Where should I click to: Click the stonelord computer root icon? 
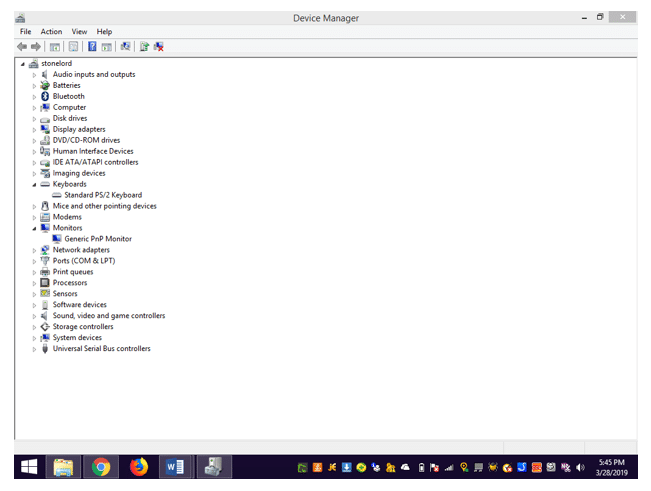[34, 64]
